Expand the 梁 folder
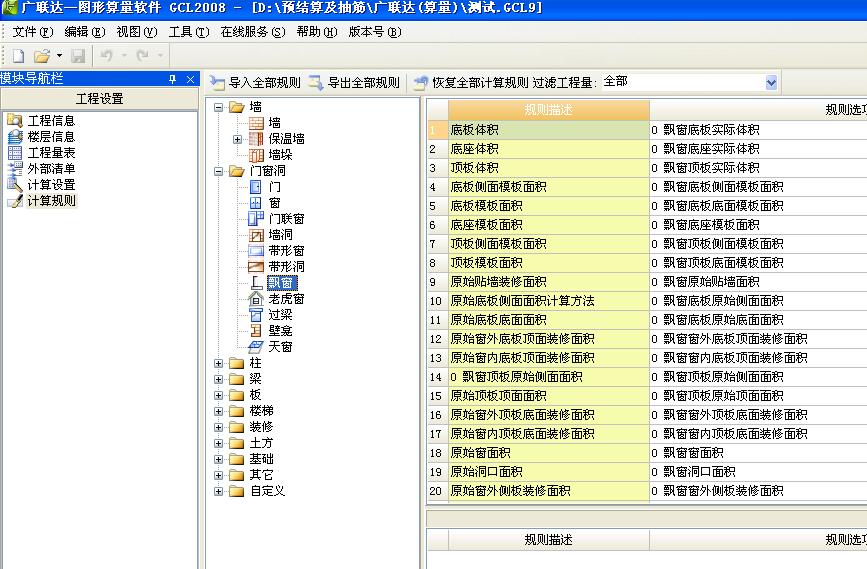The height and width of the screenshot is (569, 867). 219,379
